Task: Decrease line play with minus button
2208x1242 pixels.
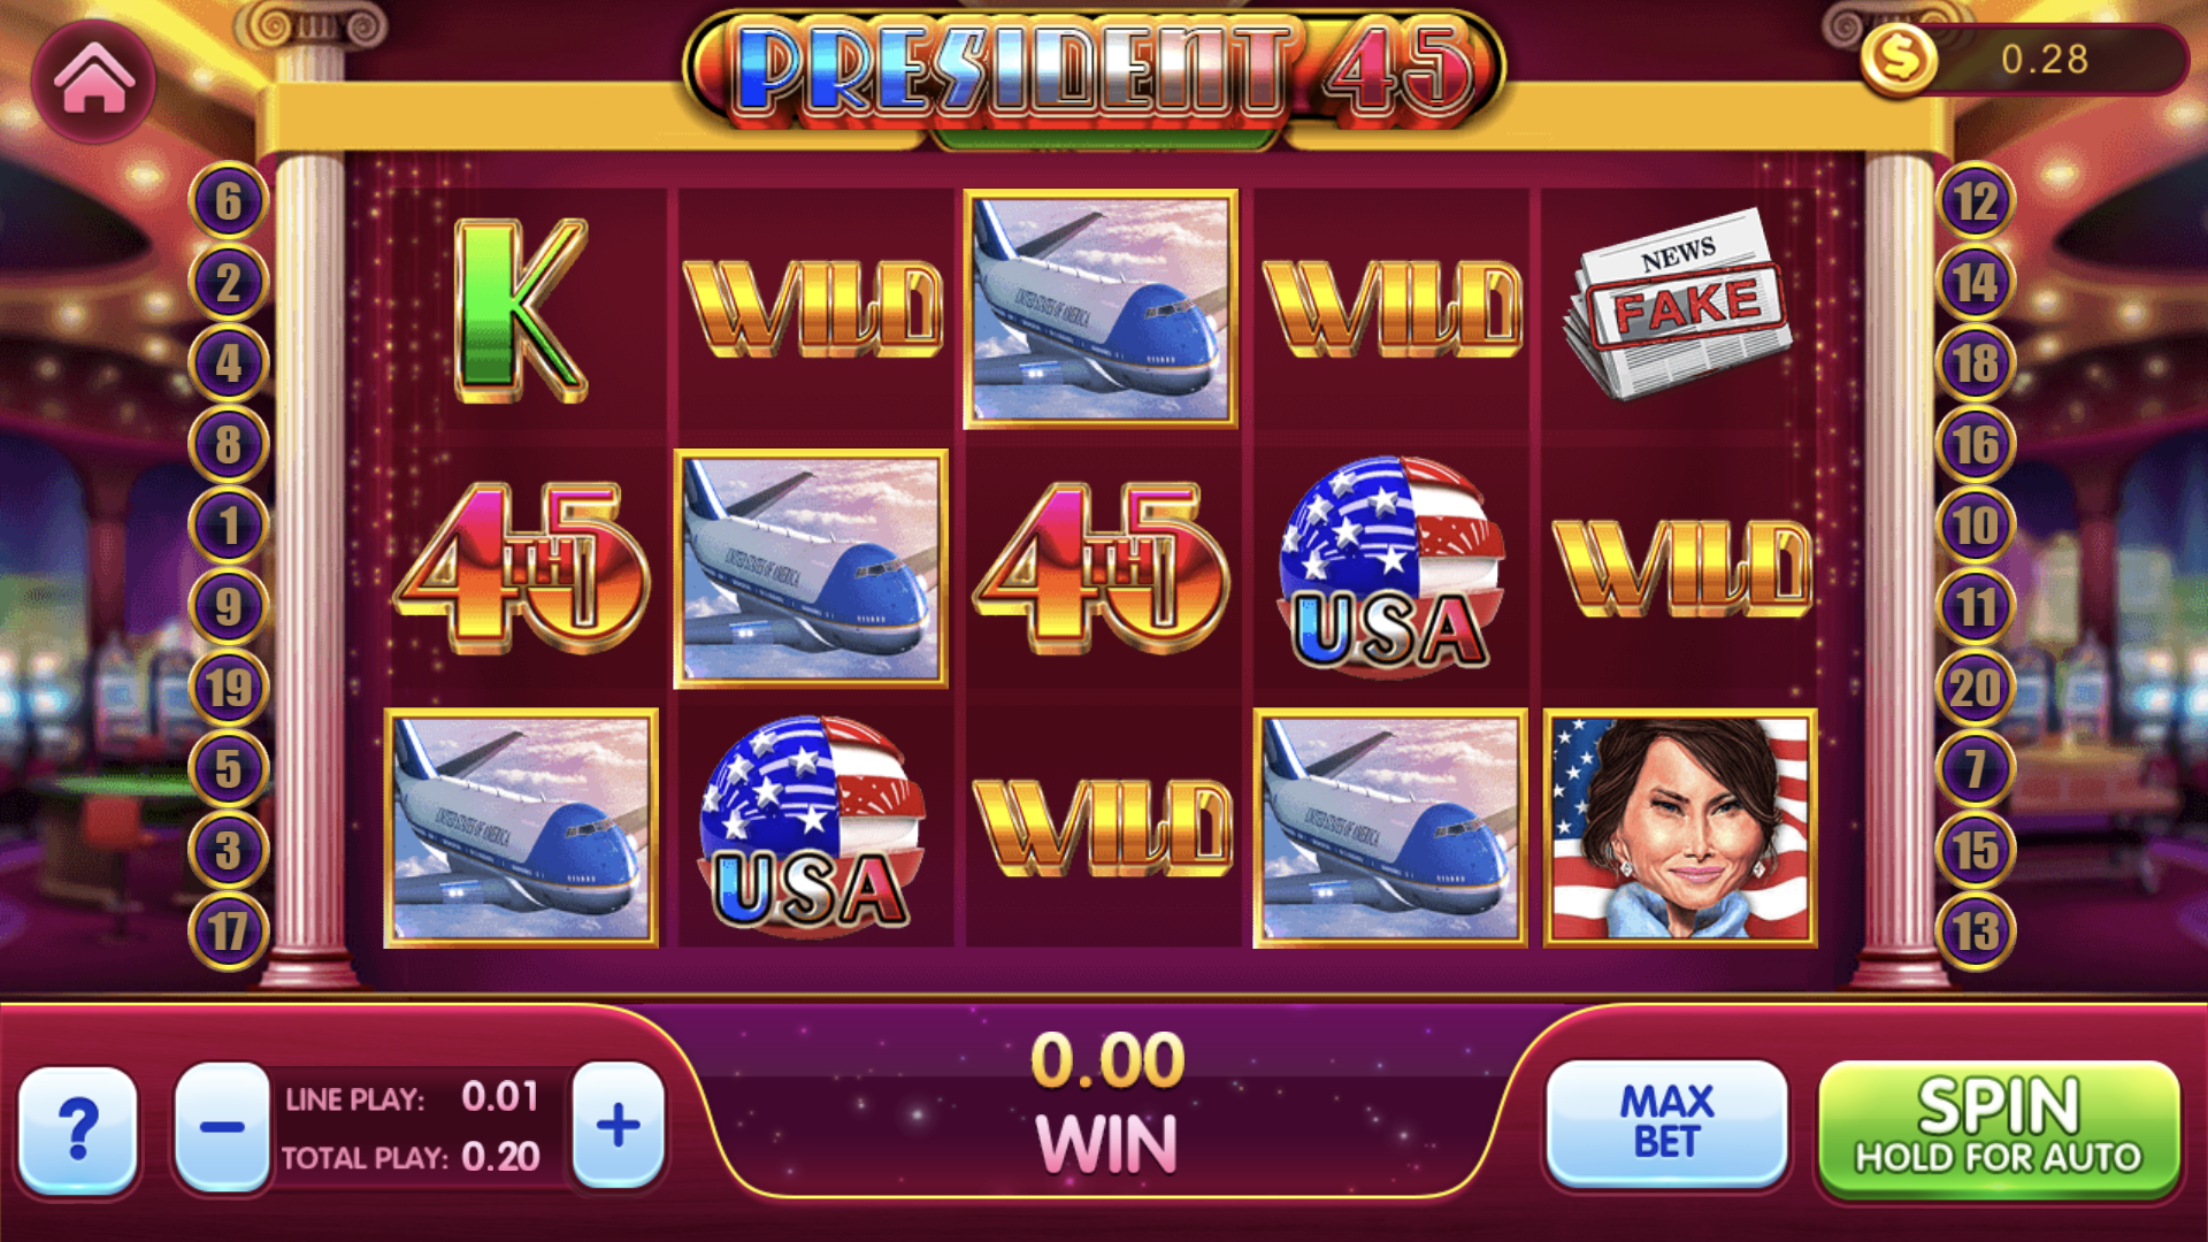Action: click(221, 1127)
